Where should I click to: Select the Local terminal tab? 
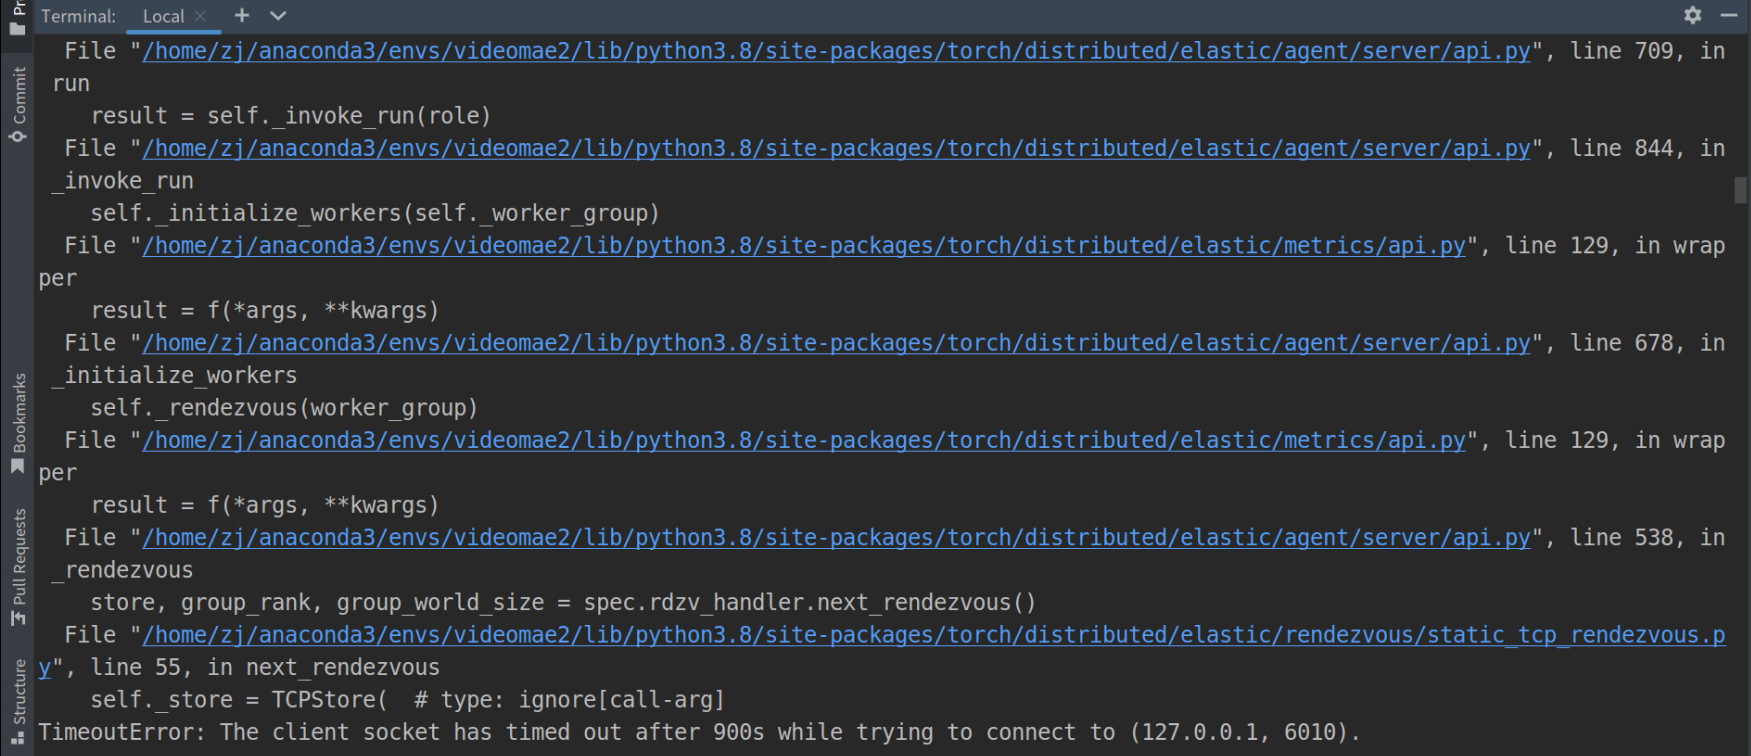pyautogui.click(x=164, y=15)
